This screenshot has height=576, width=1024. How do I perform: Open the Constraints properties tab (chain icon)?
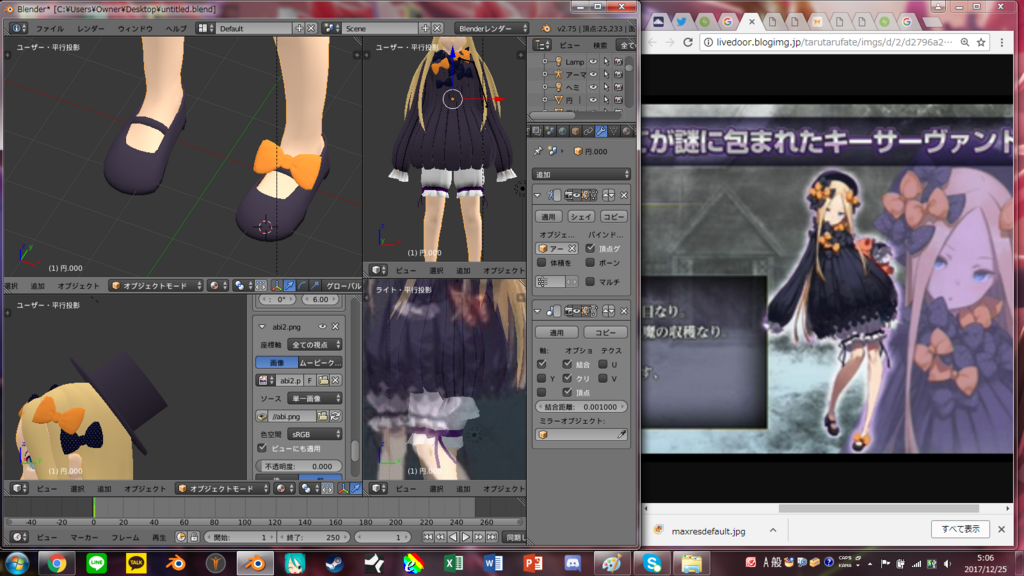click(588, 131)
